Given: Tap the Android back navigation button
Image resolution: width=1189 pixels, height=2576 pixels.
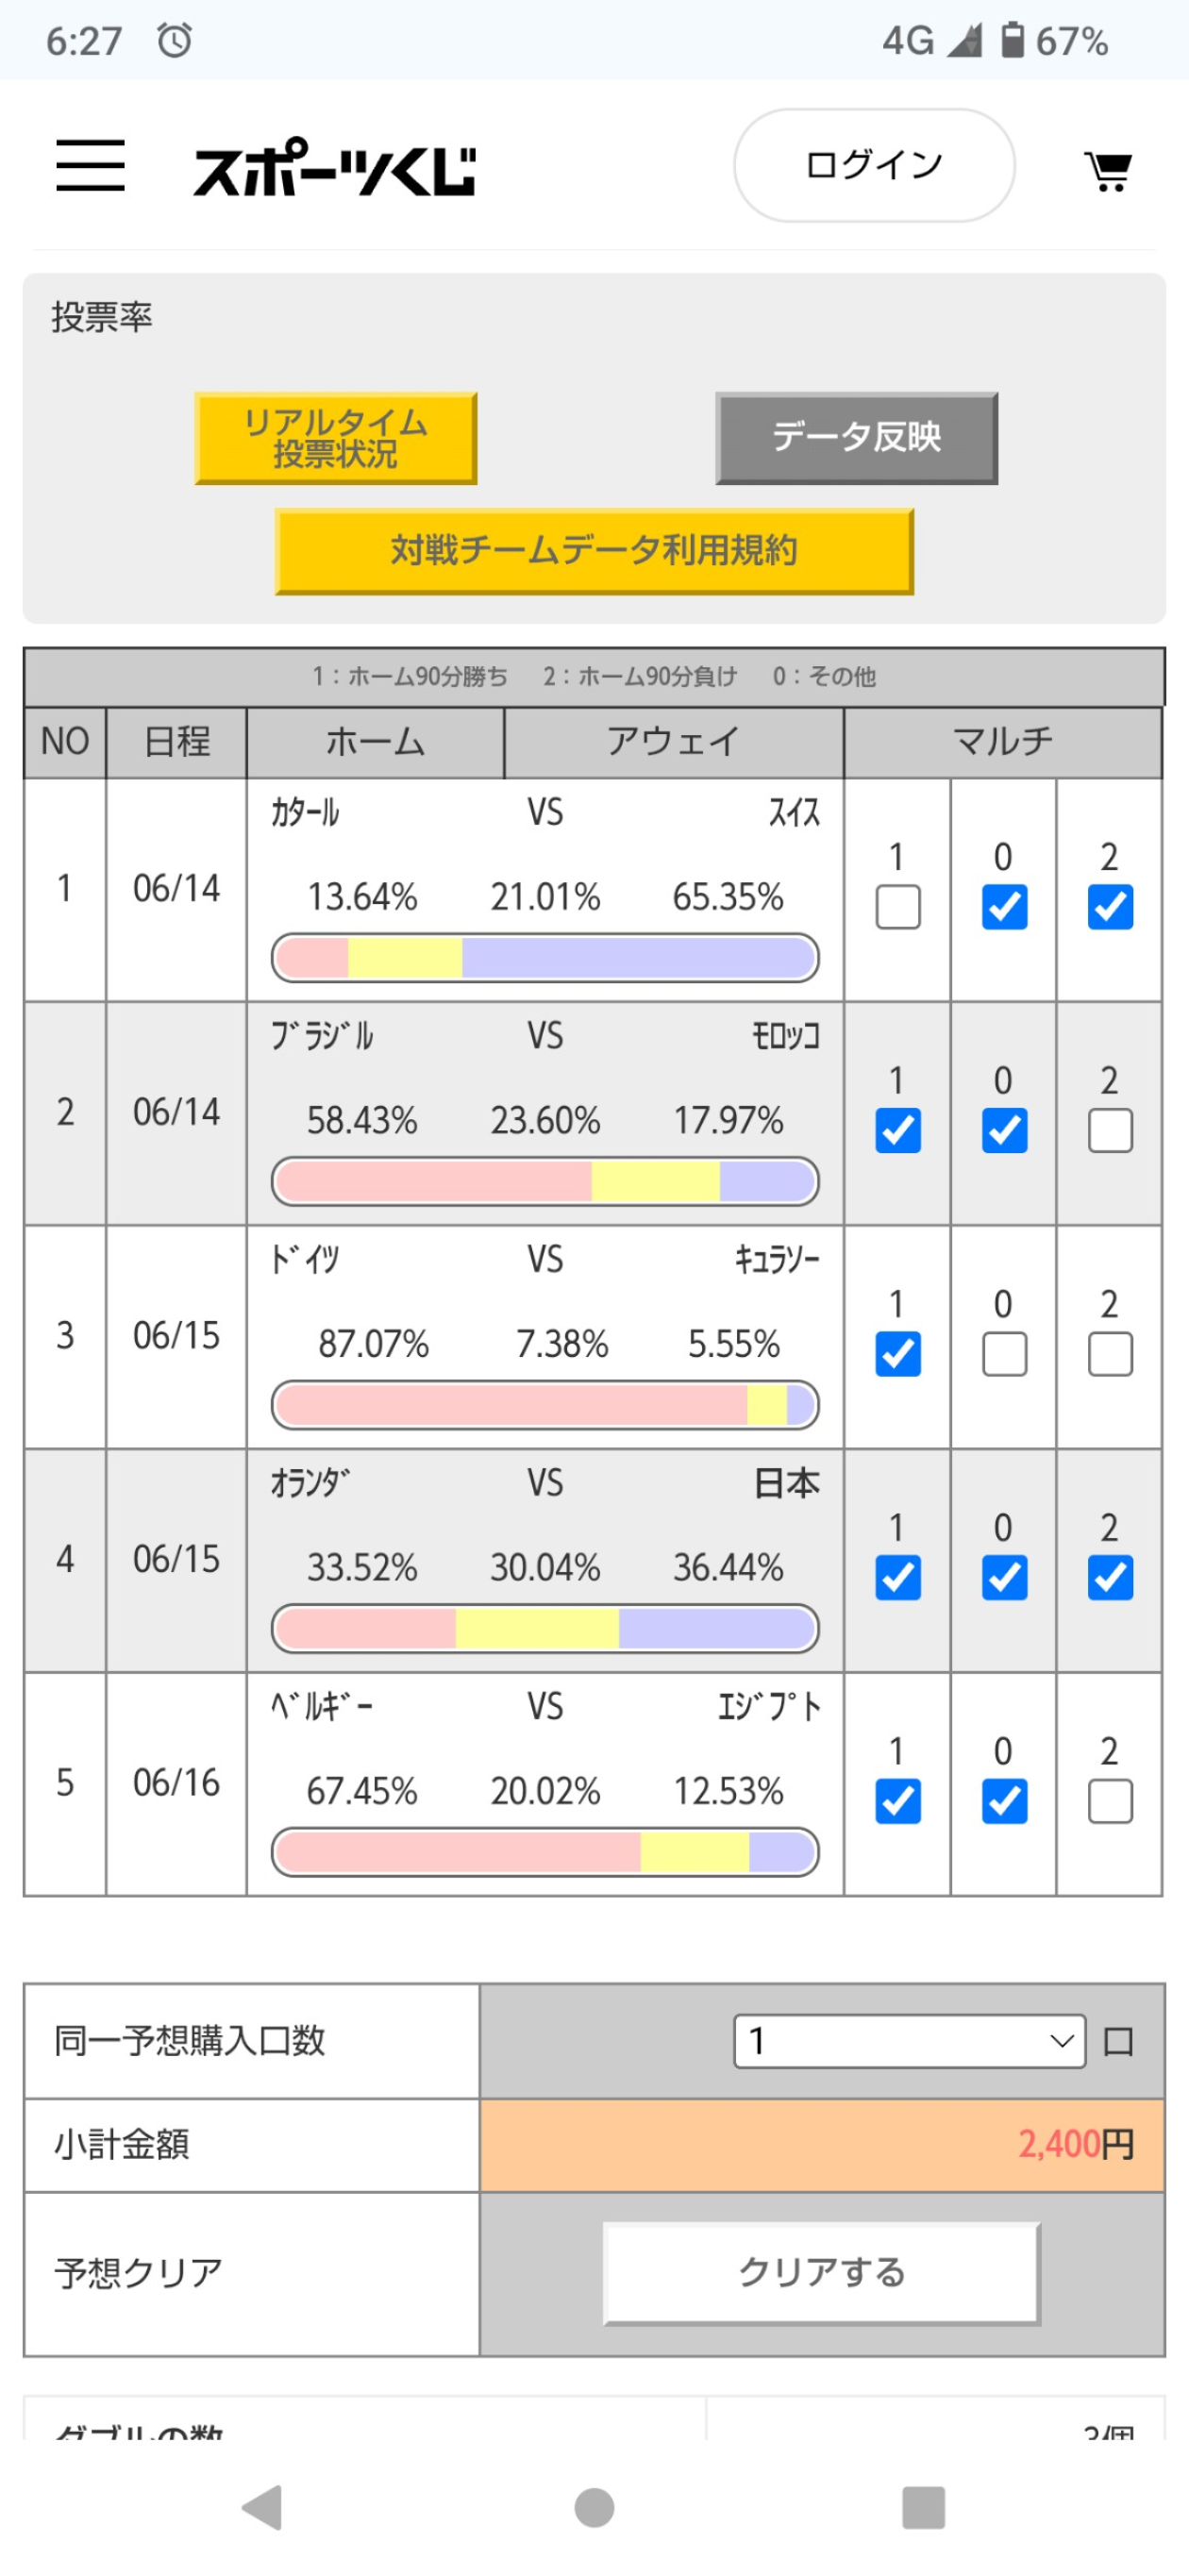Looking at the screenshot, I should pos(263,2507).
